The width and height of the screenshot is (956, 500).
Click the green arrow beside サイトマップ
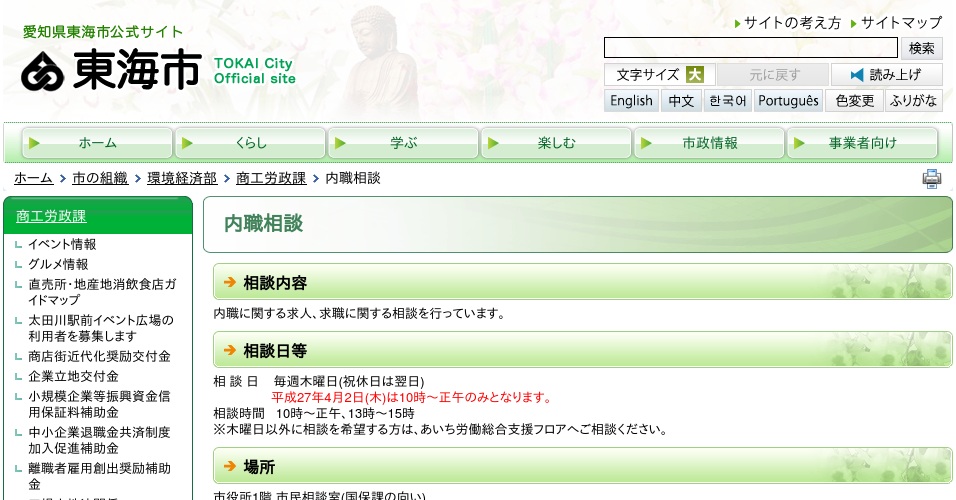[x=853, y=23]
